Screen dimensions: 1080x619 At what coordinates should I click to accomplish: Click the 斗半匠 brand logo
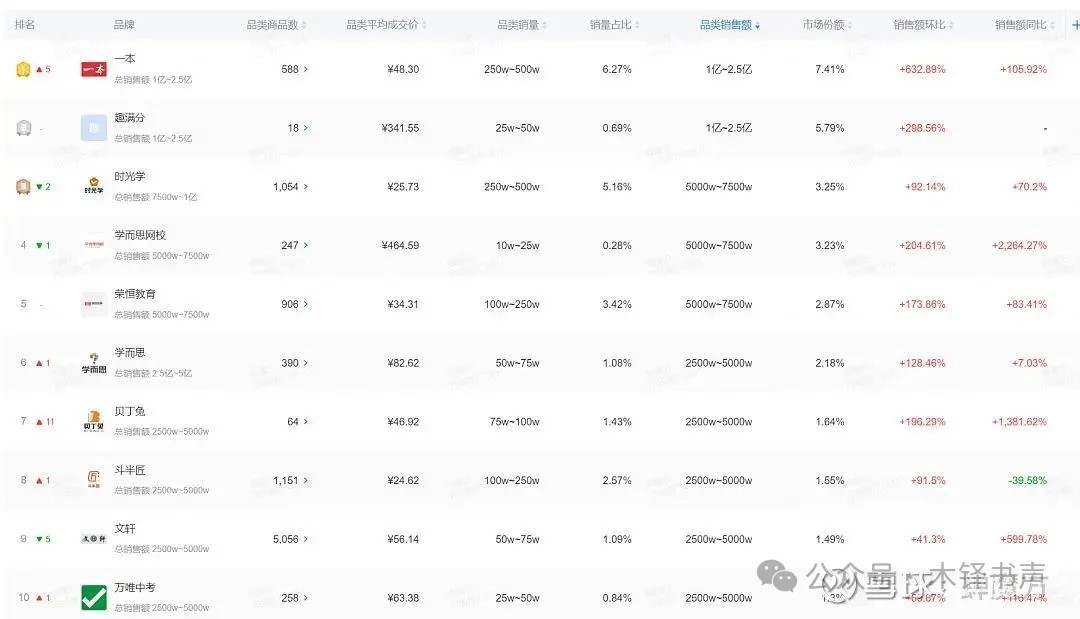click(x=94, y=479)
